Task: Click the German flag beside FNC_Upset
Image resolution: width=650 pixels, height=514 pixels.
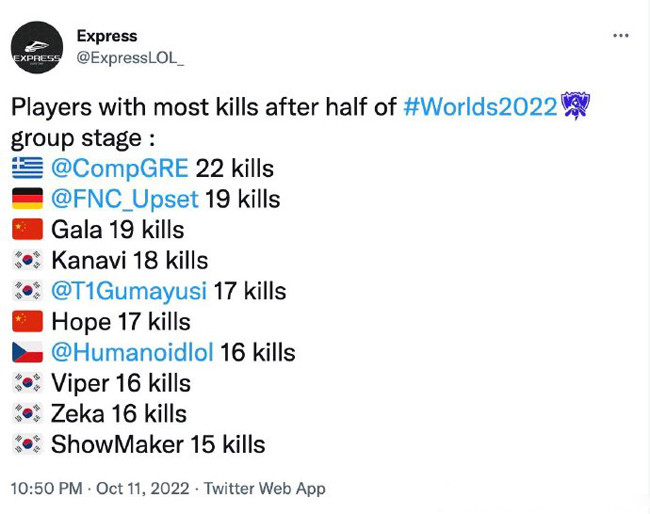Action: click(27, 199)
